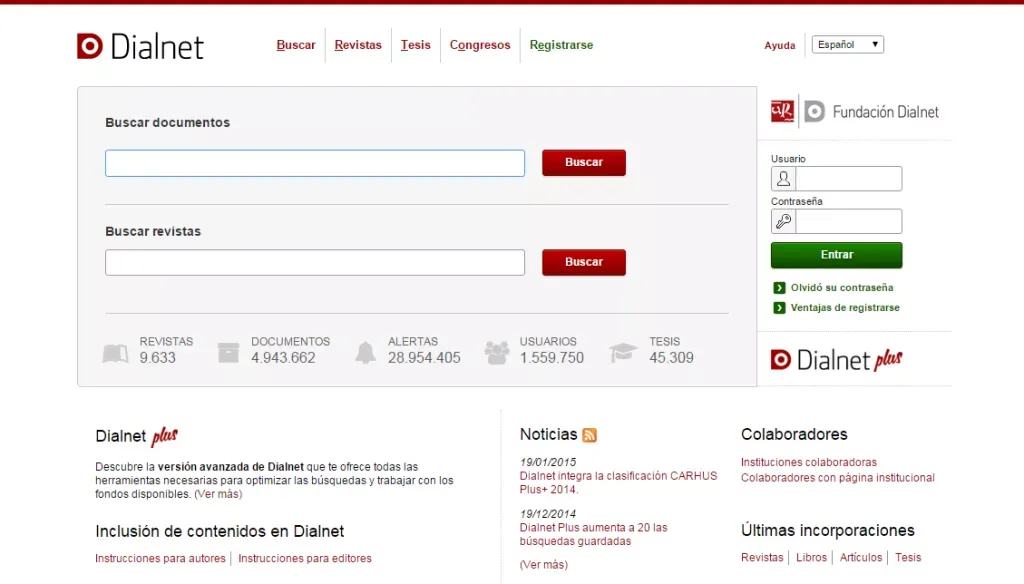Click the Revistas count 9.633
Image resolution: width=1024 pixels, height=584 pixels.
[157, 358]
